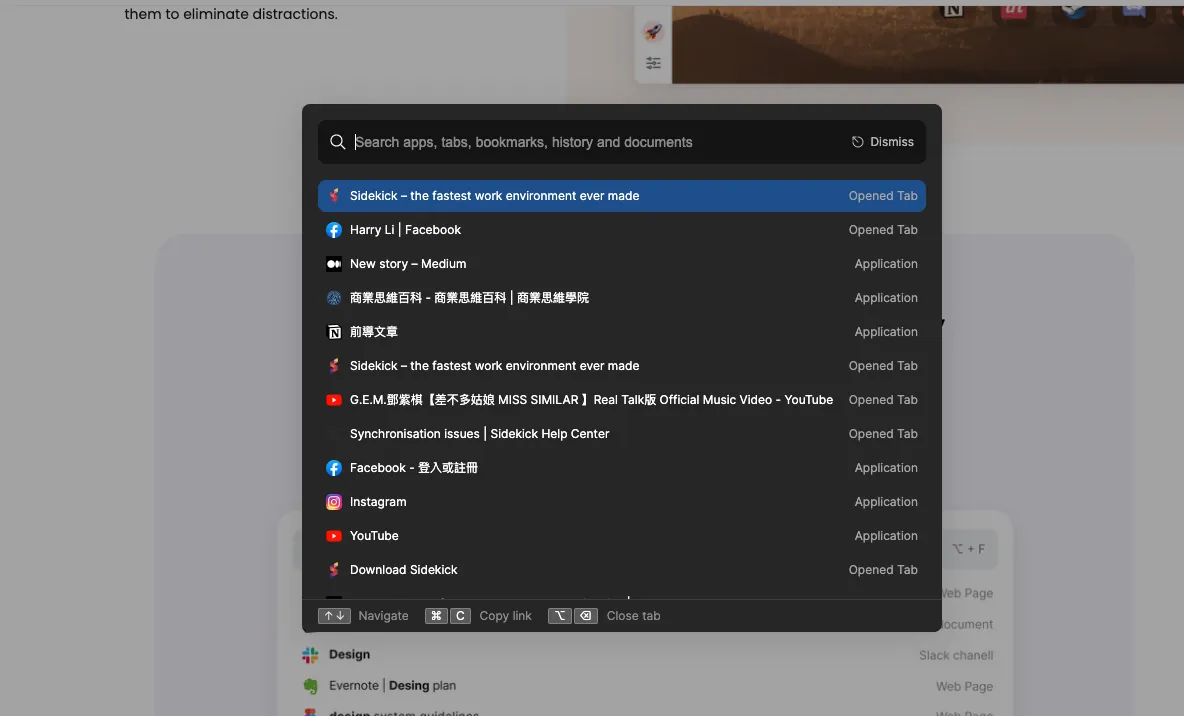Open Facebook - 登入或註冊 application entry

[x=621, y=468]
